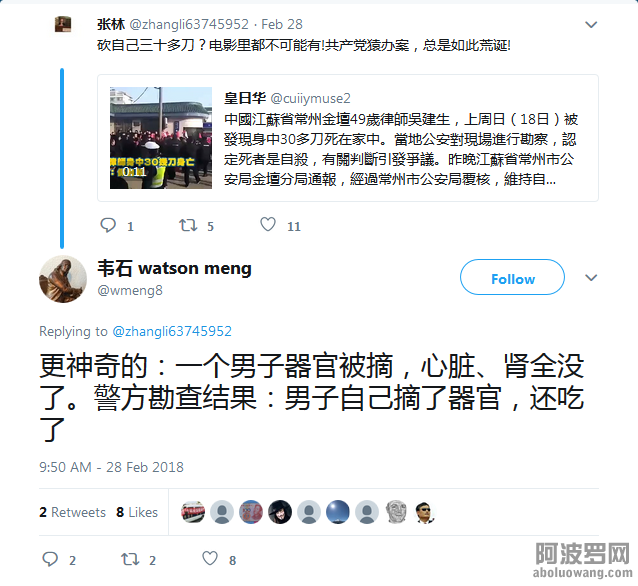The image size is (638, 586).
Task: View the 8 Likes list
Action: (x=137, y=512)
